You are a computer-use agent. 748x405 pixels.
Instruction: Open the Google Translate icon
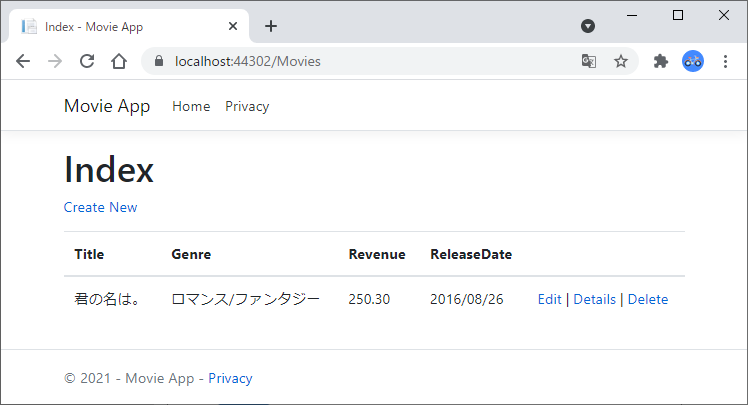(589, 61)
